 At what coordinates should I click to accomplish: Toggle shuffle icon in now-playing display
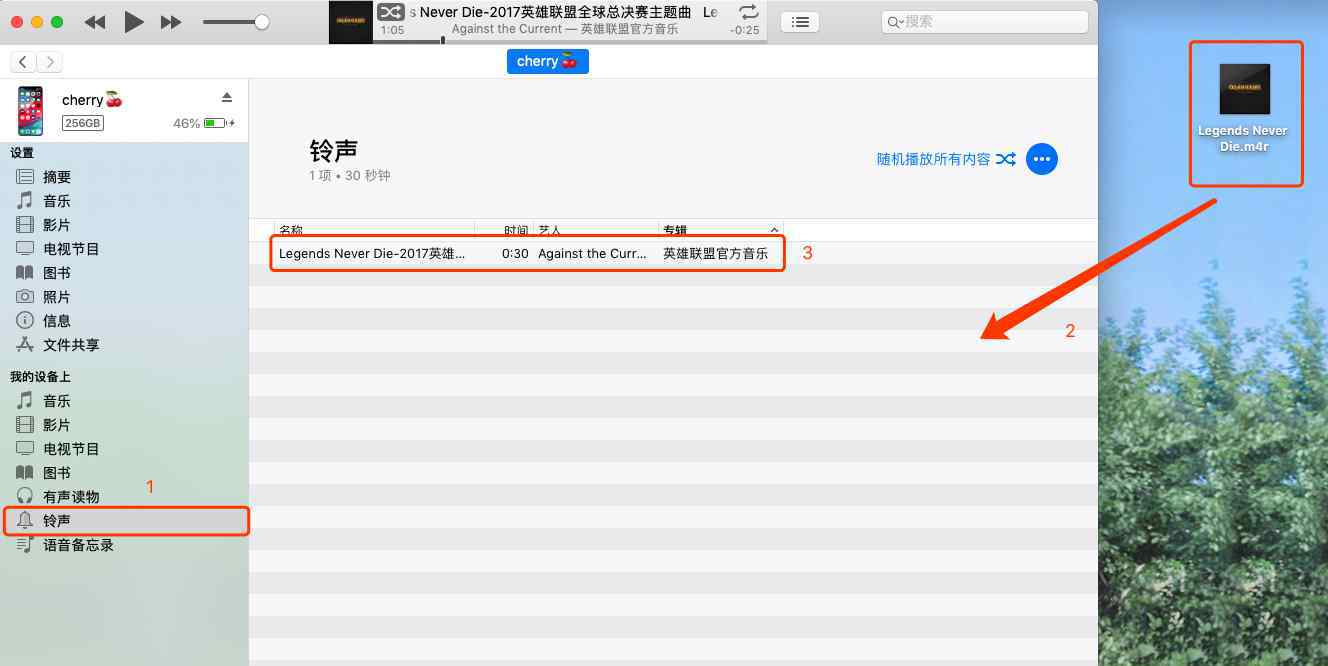390,12
